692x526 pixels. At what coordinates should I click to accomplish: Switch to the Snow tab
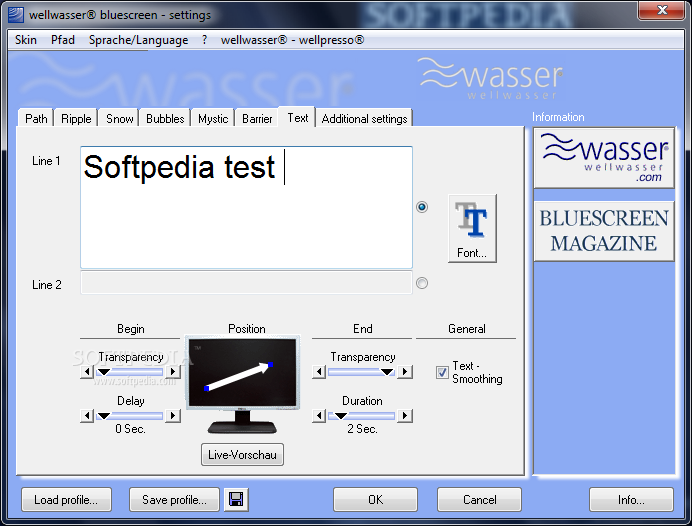pos(119,119)
